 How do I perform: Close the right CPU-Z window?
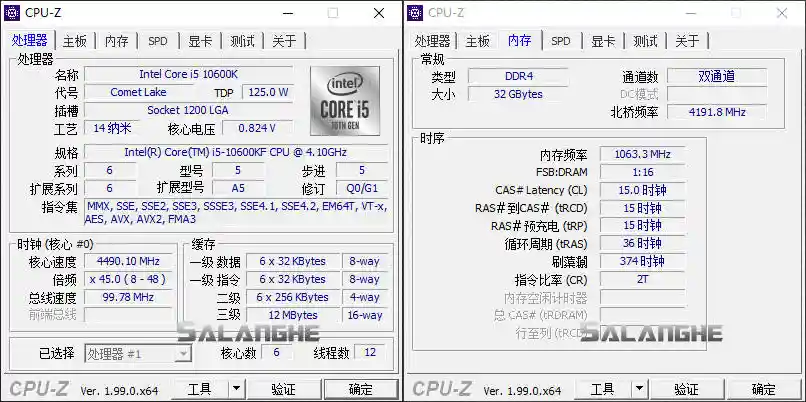click(782, 13)
